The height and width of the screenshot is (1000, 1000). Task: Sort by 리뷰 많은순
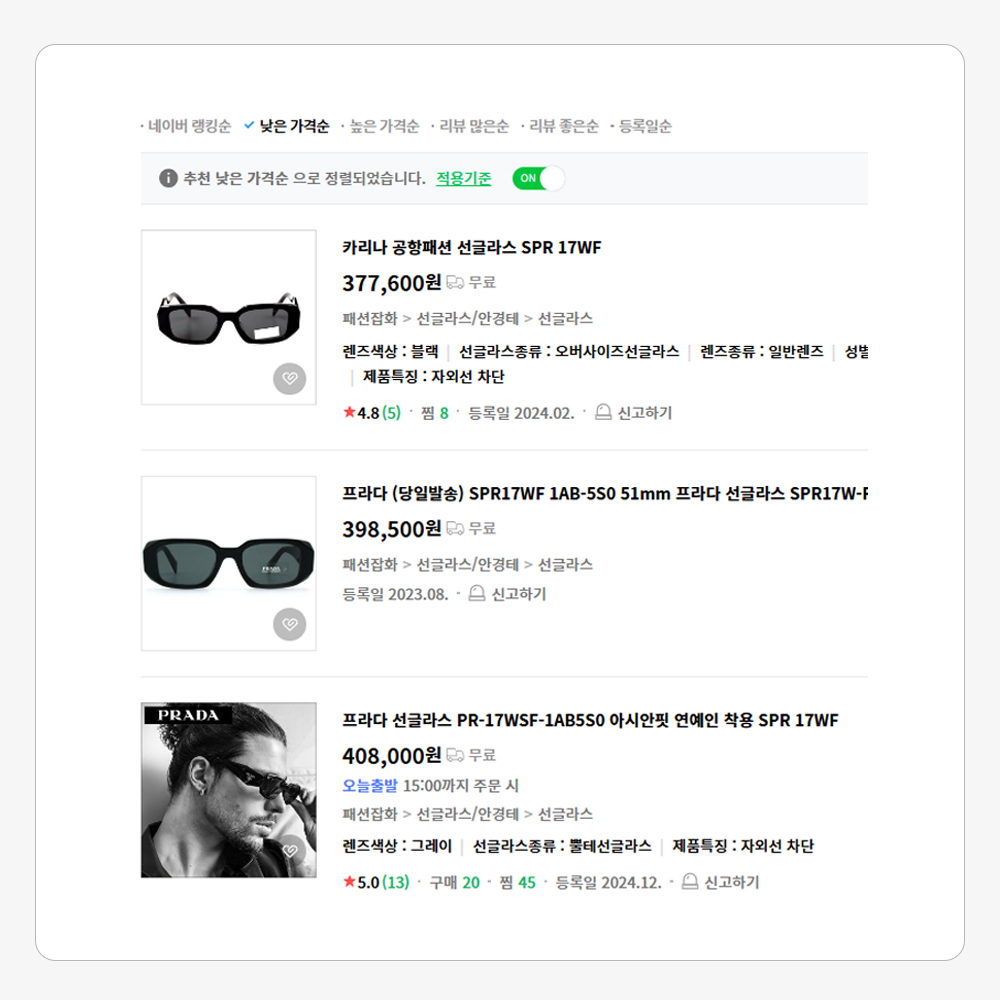pos(474,126)
